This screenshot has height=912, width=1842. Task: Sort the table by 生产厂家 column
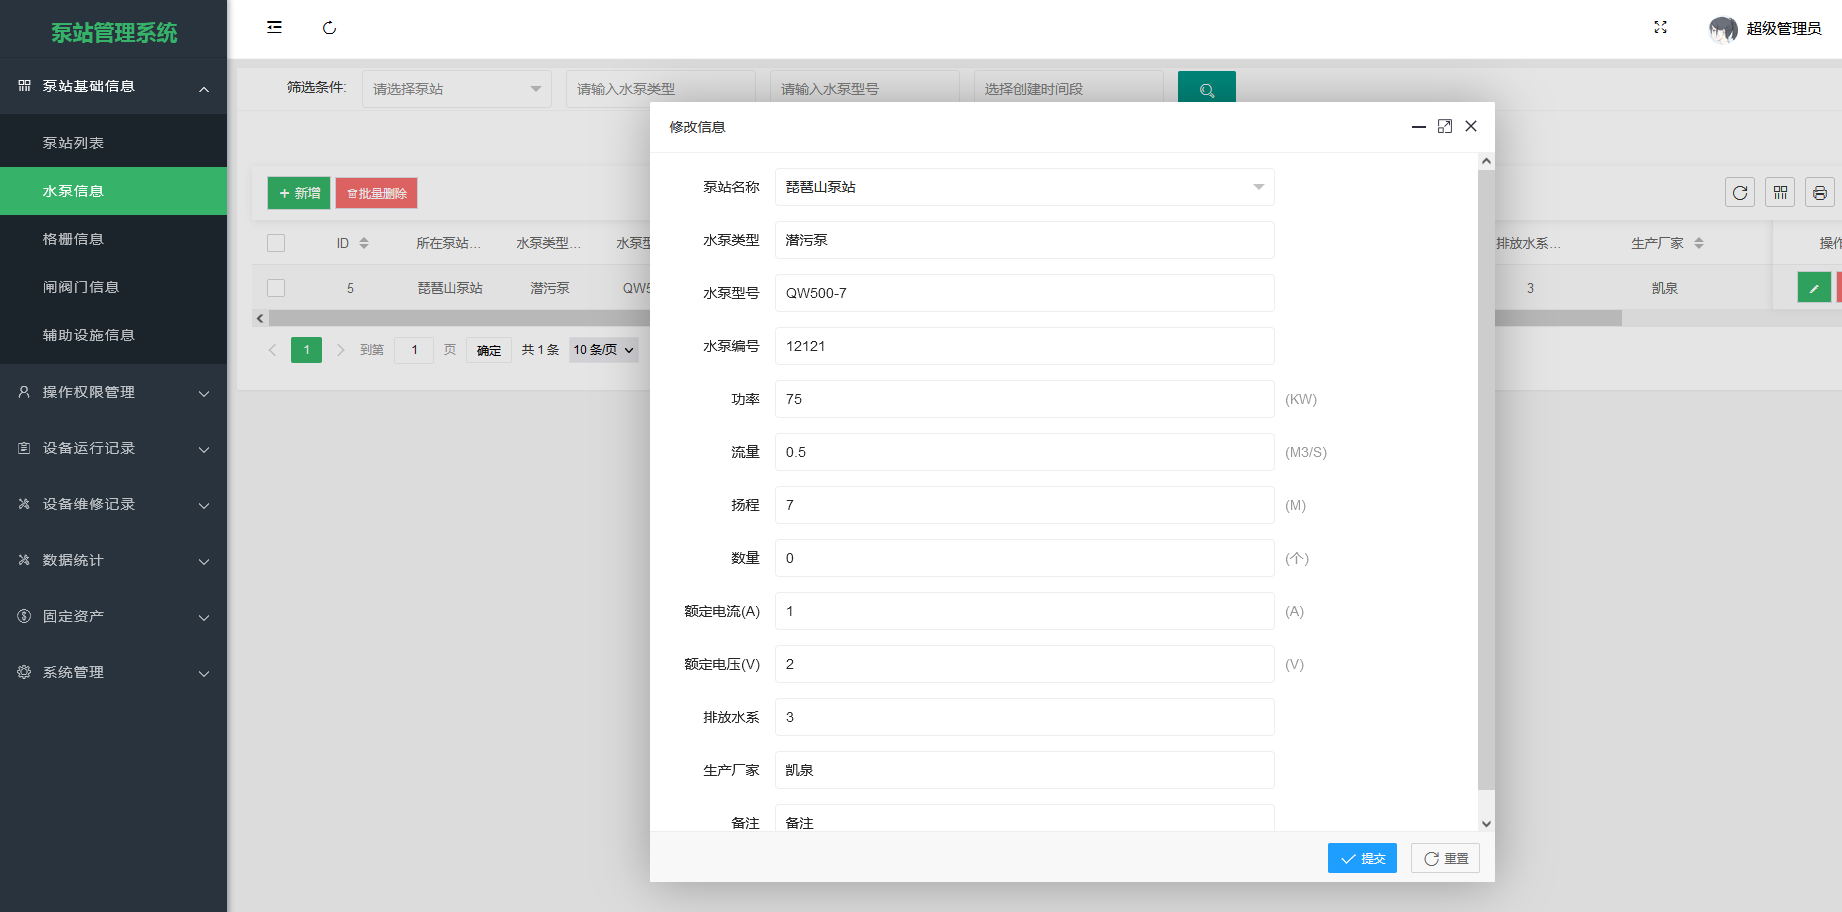pos(1699,243)
